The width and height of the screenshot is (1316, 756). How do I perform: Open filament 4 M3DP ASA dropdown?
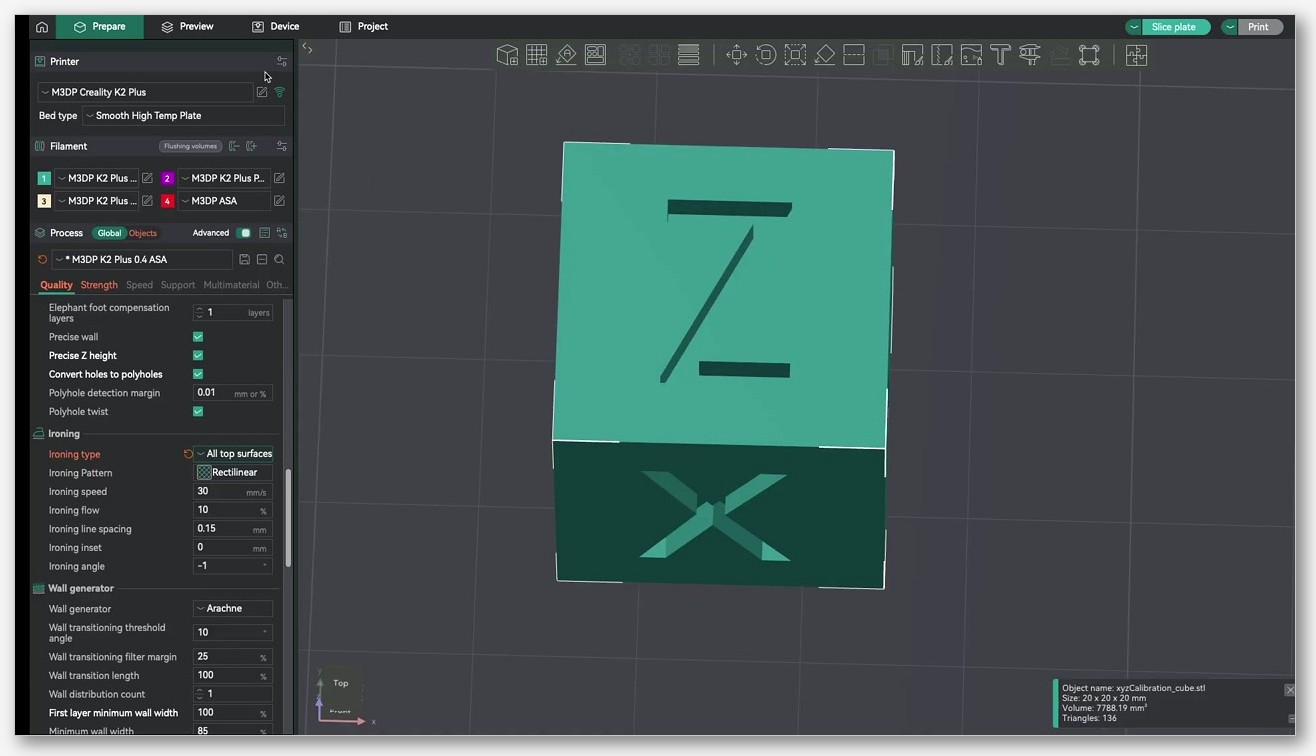[224, 201]
